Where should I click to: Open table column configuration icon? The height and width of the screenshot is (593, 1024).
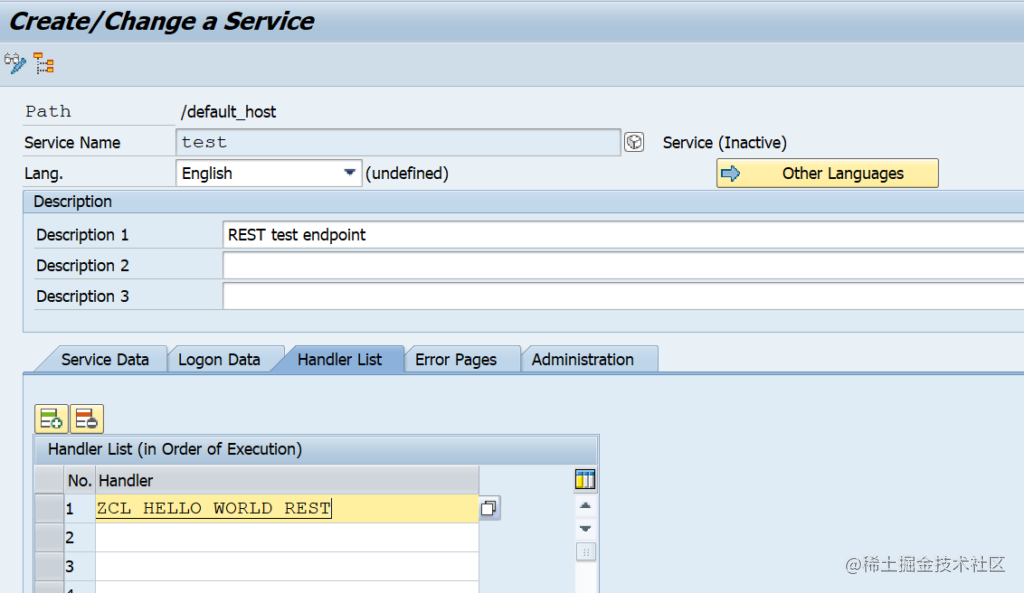(585, 480)
